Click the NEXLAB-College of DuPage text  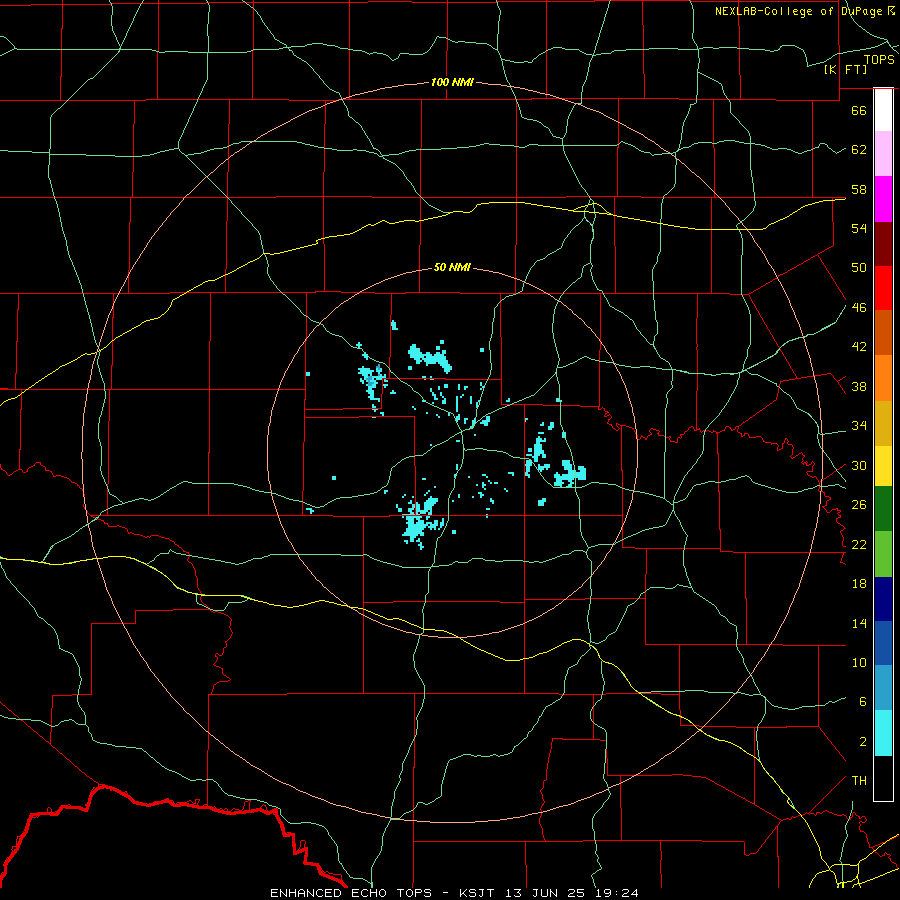tap(800, 11)
